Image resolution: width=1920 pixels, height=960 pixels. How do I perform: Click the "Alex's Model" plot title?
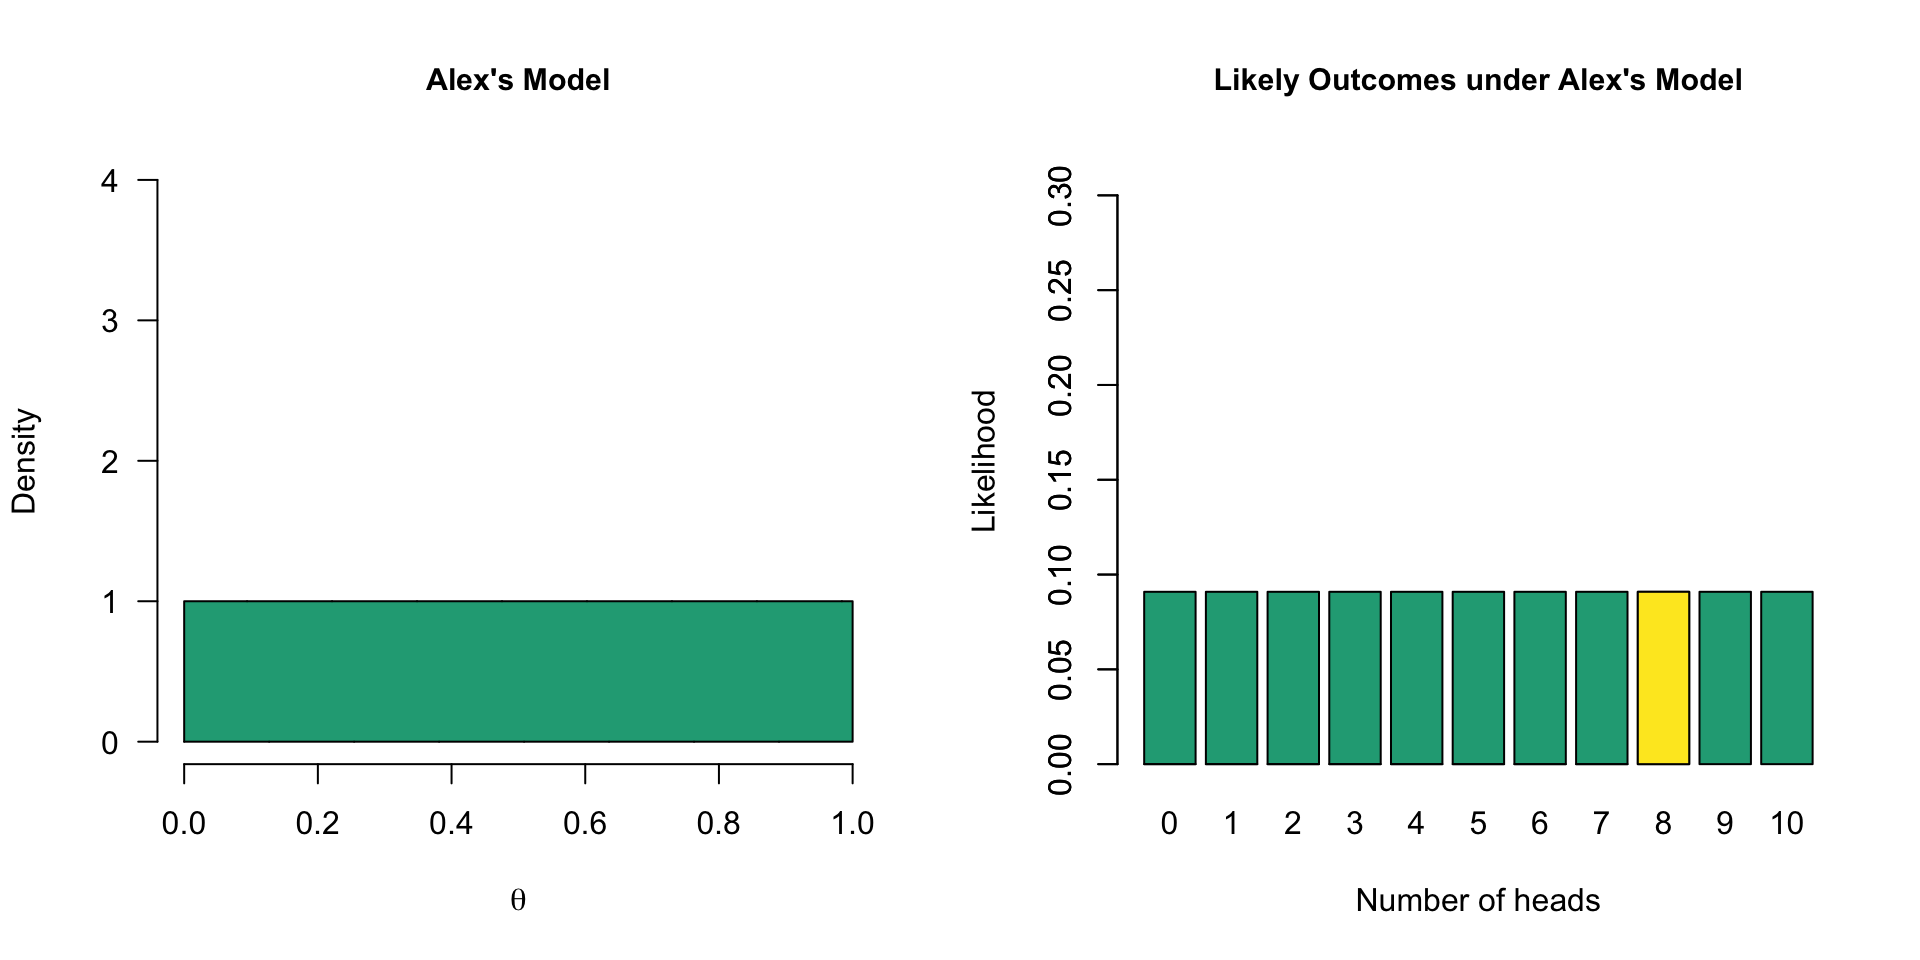tap(518, 80)
